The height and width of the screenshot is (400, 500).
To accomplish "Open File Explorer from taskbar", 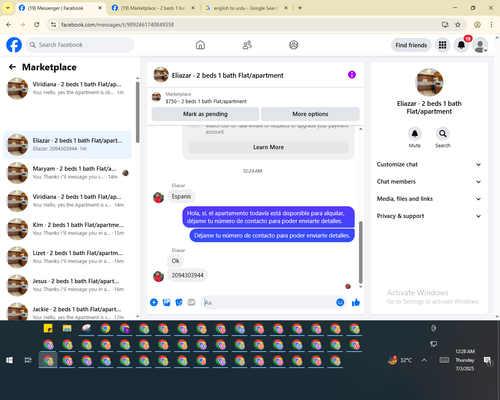I will coord(67,328).
